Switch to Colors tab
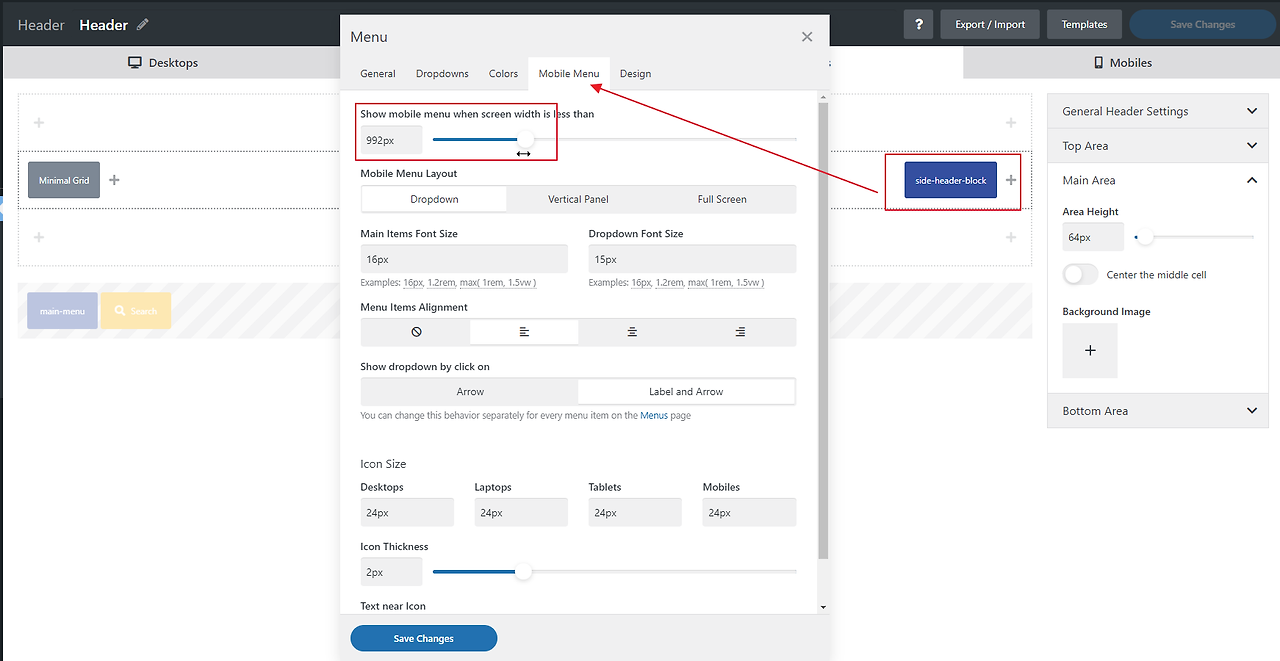This screenshot has width=1280, height=661. (503, 74)
